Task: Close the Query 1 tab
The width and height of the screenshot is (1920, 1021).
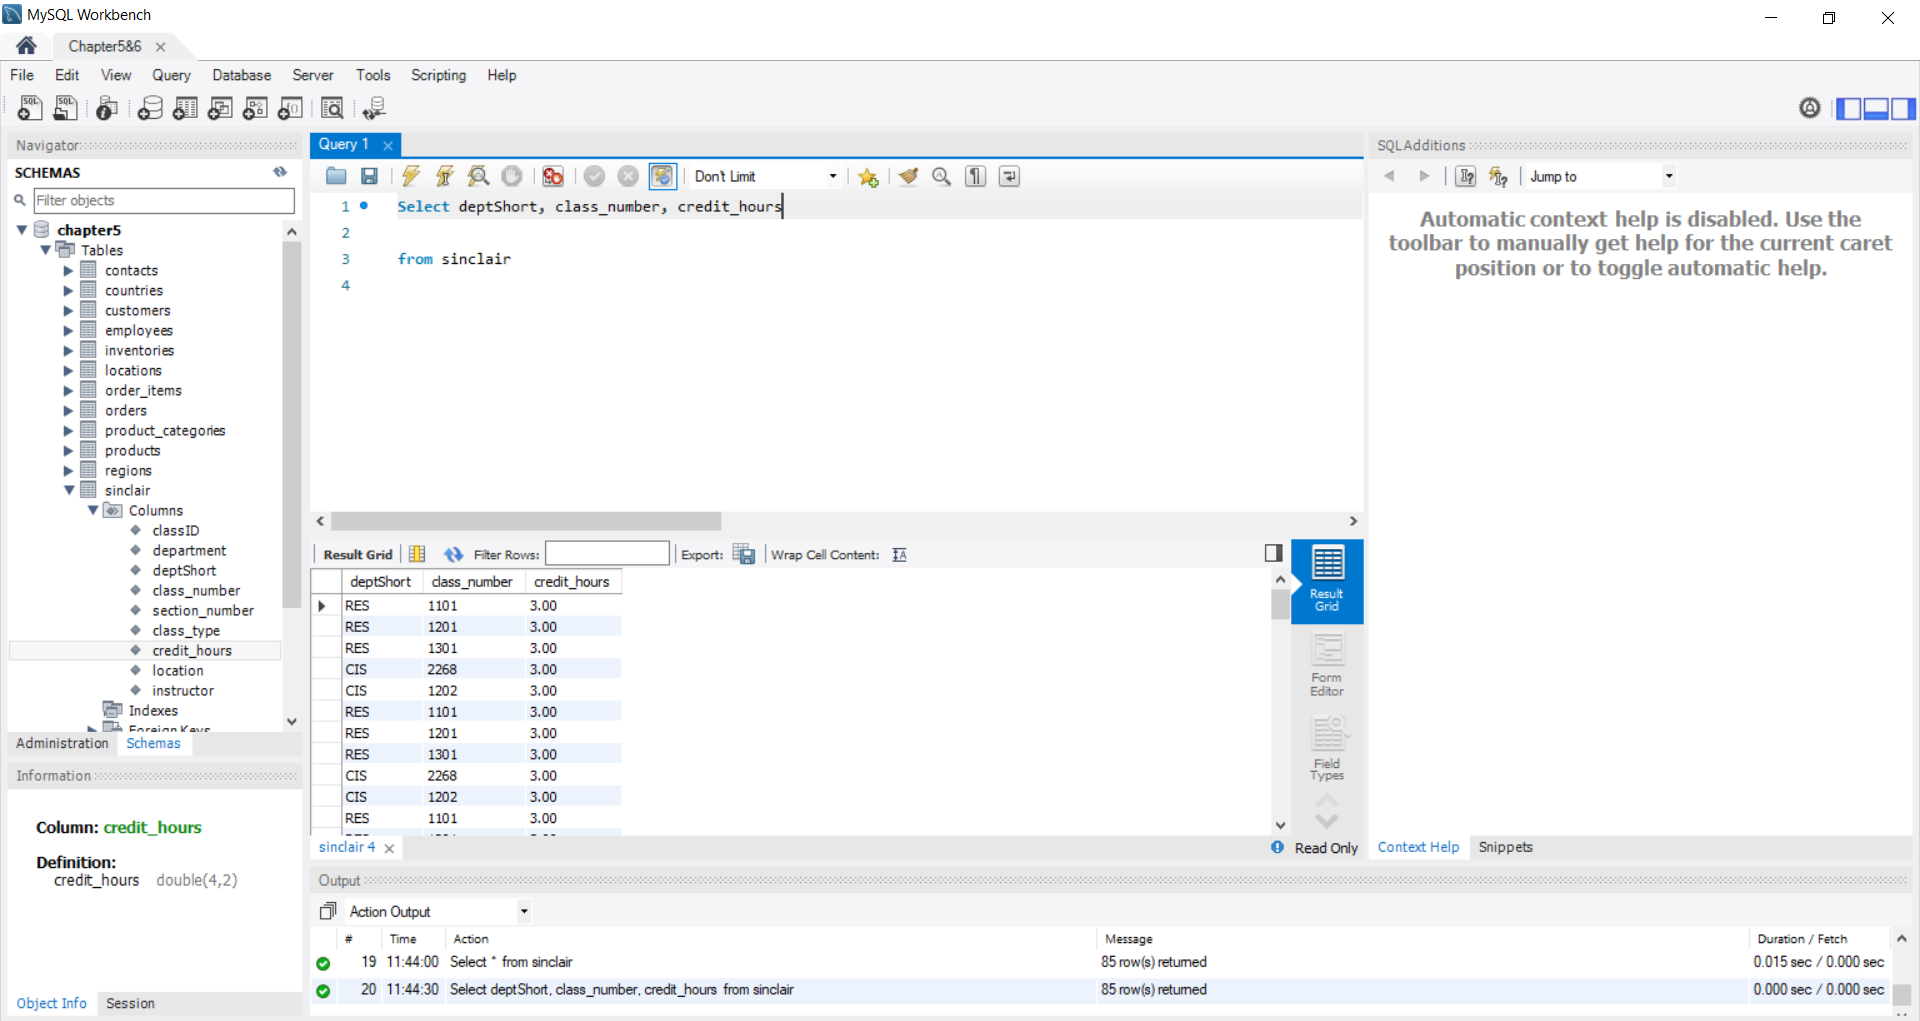Action: [x=388, y=145]
